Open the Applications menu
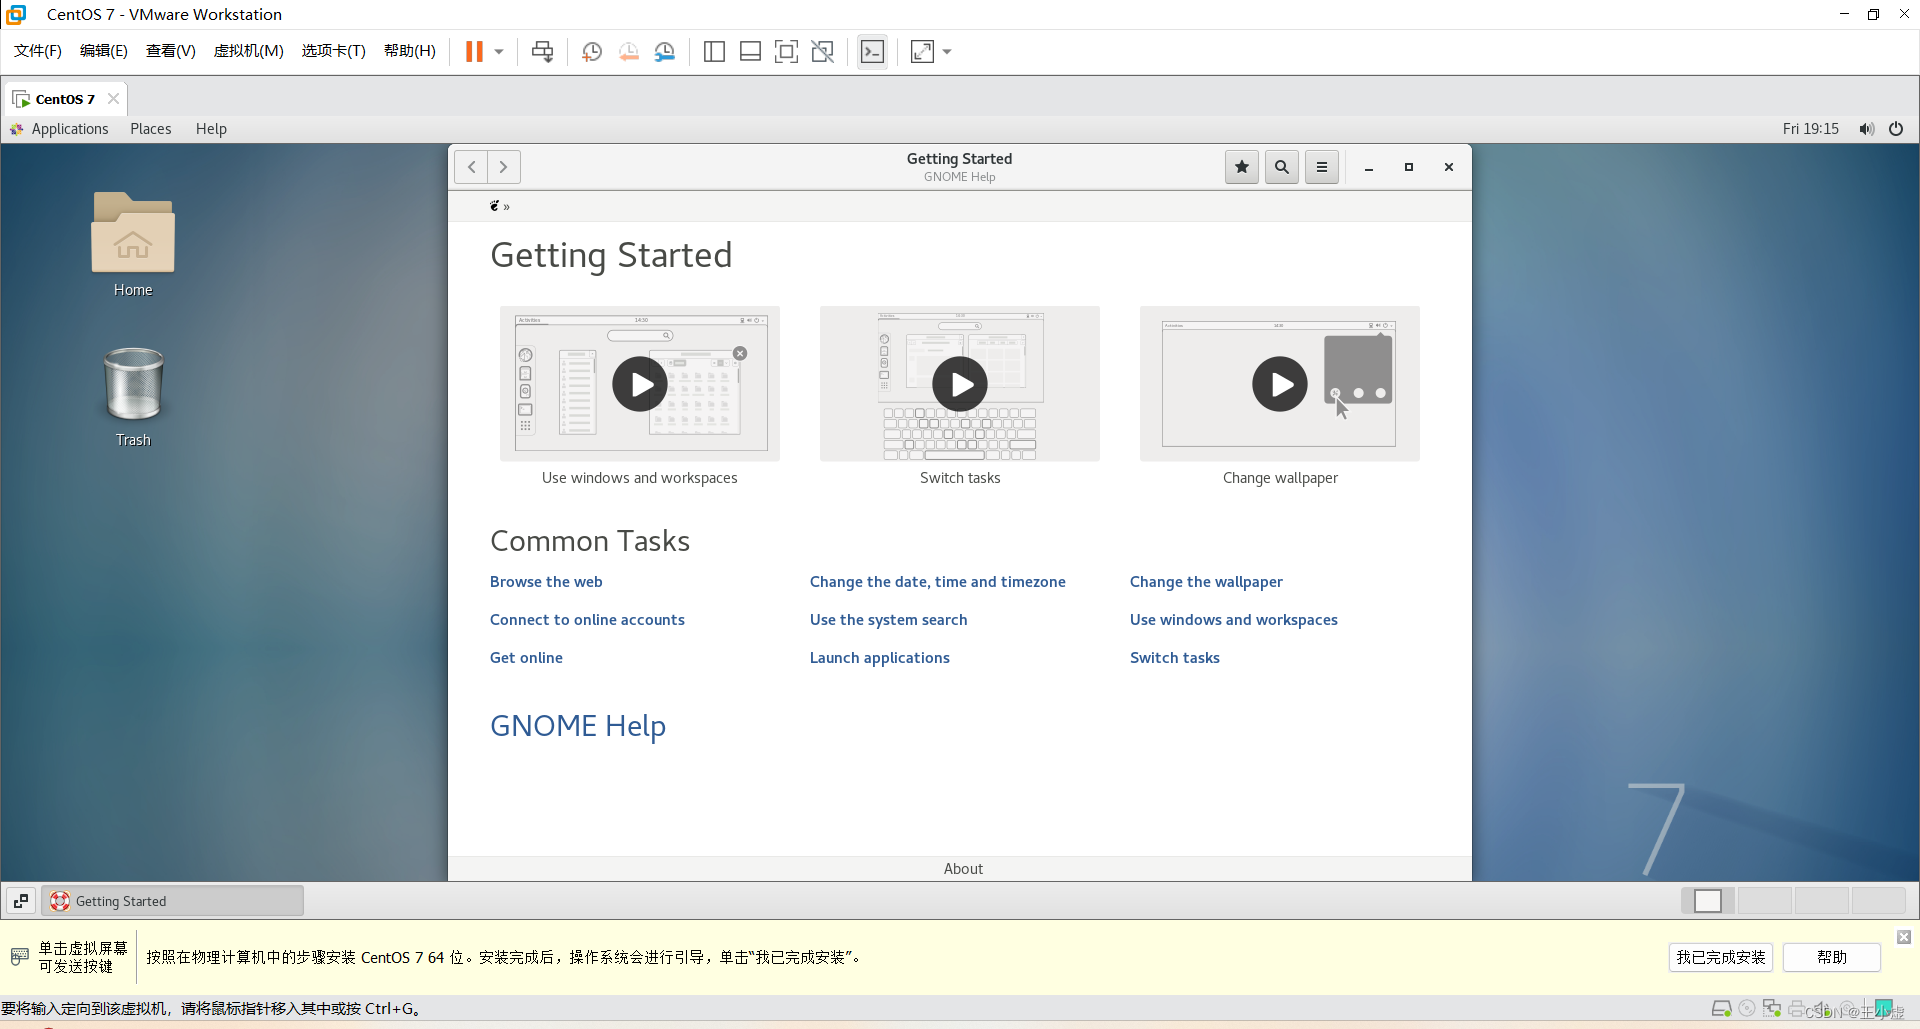1920x1029 pixels. click(60, 129)
